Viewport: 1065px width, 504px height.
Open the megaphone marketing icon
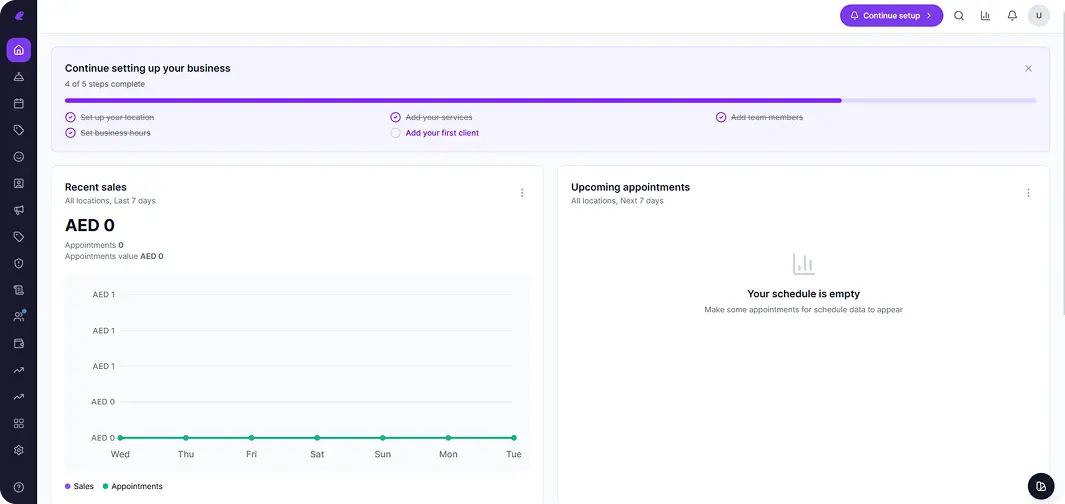pyautogui.click(x=18, y=210)
